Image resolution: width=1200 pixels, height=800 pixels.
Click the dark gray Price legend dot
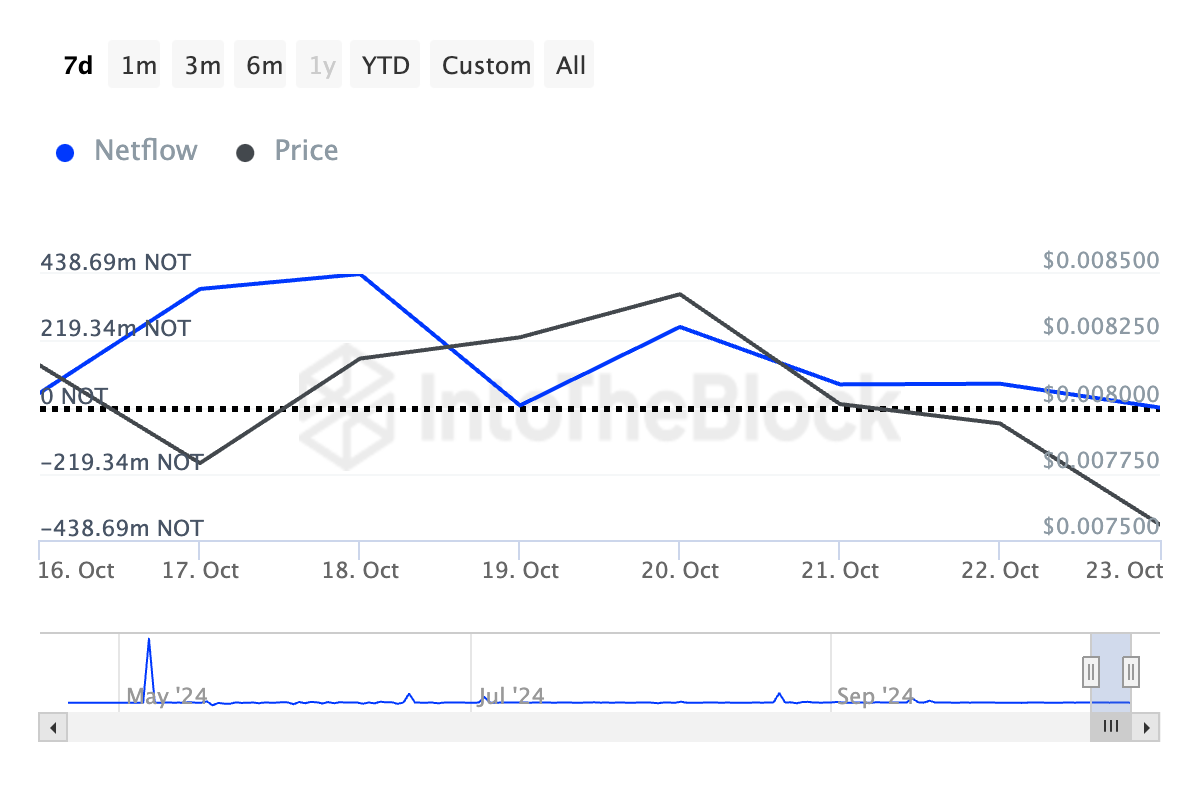click(245, 153)
